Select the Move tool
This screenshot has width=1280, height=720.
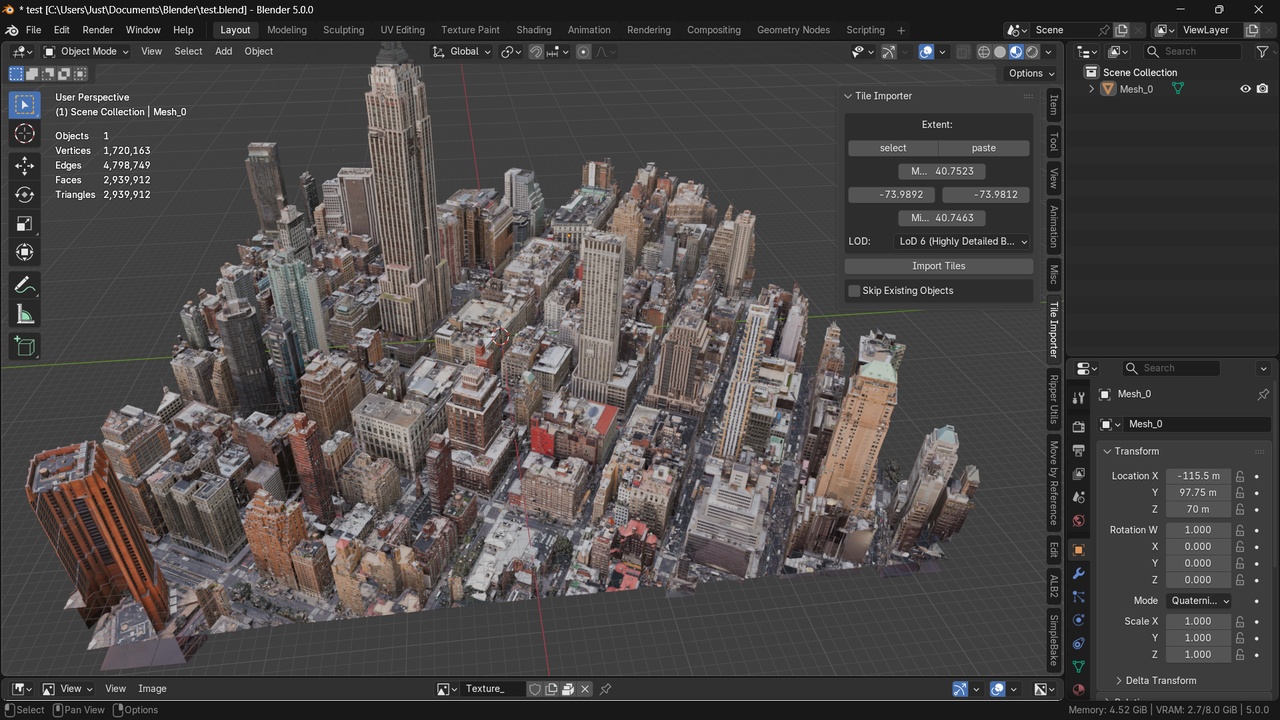coord(25,165)
